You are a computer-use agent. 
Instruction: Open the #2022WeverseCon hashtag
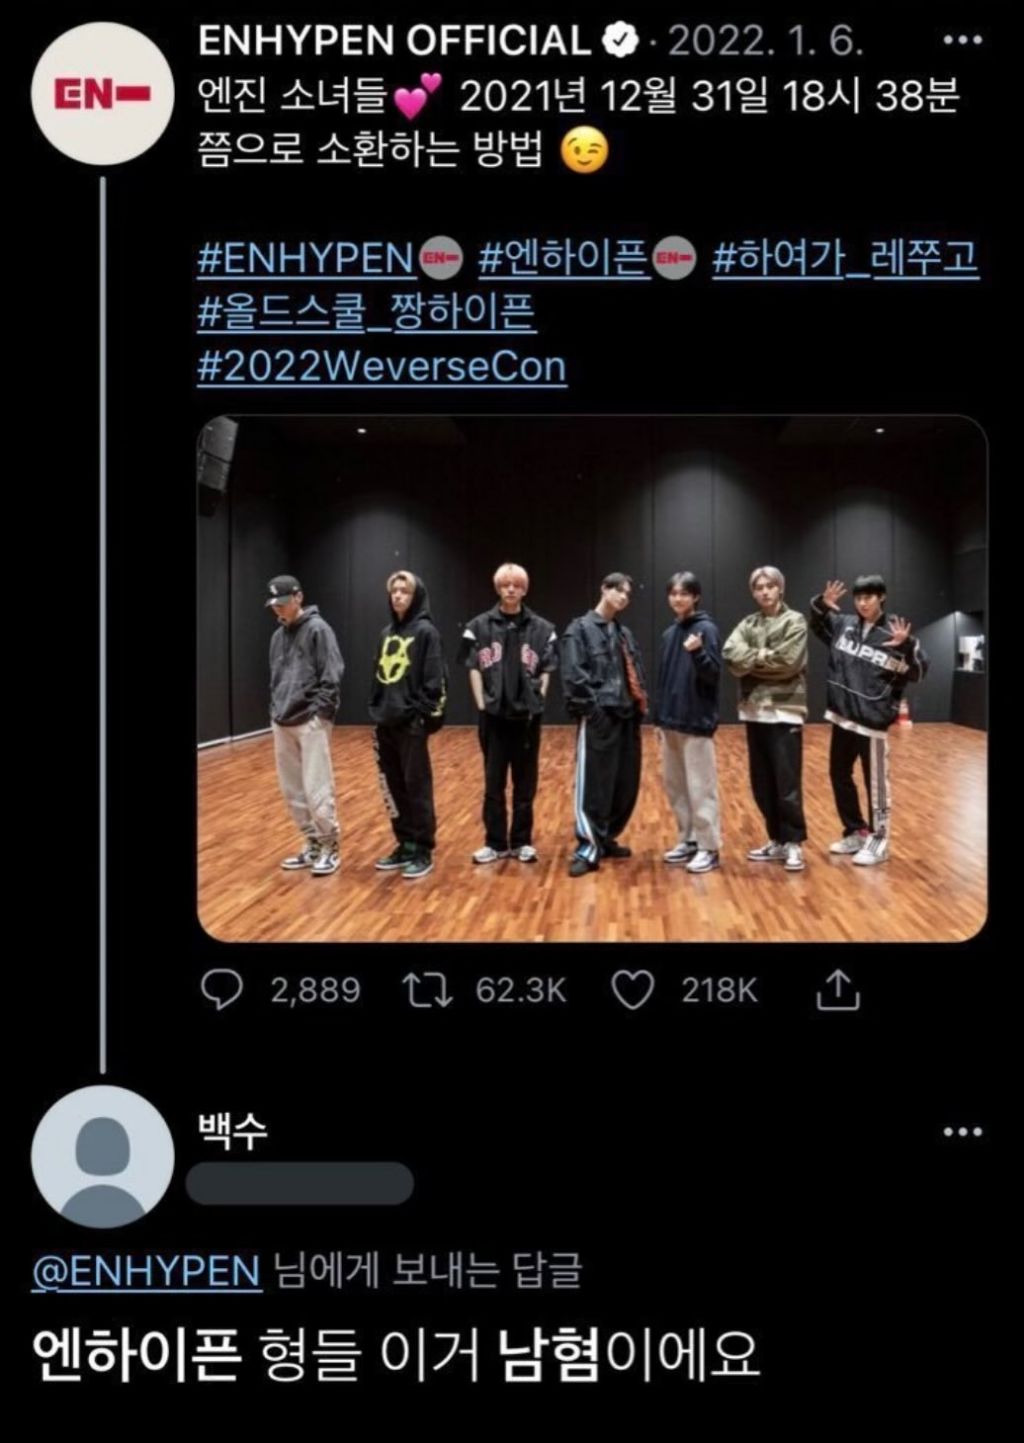coord(381,367)
